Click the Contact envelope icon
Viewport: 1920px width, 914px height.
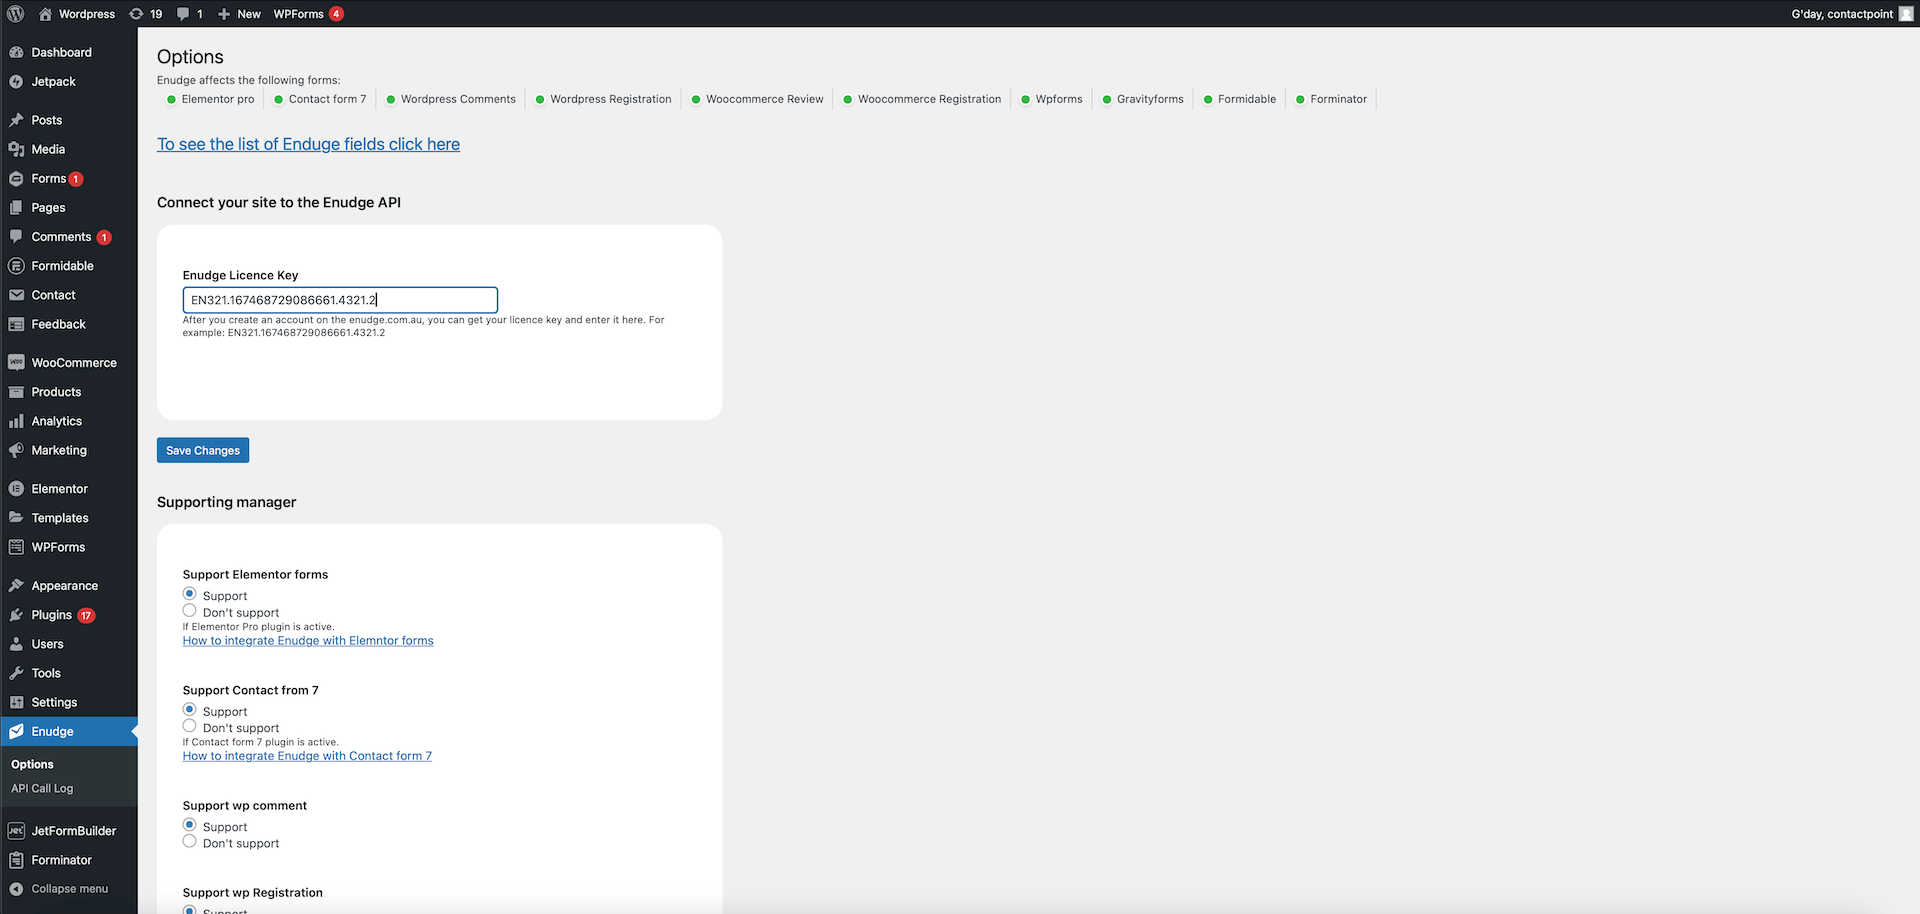(16, 295)
